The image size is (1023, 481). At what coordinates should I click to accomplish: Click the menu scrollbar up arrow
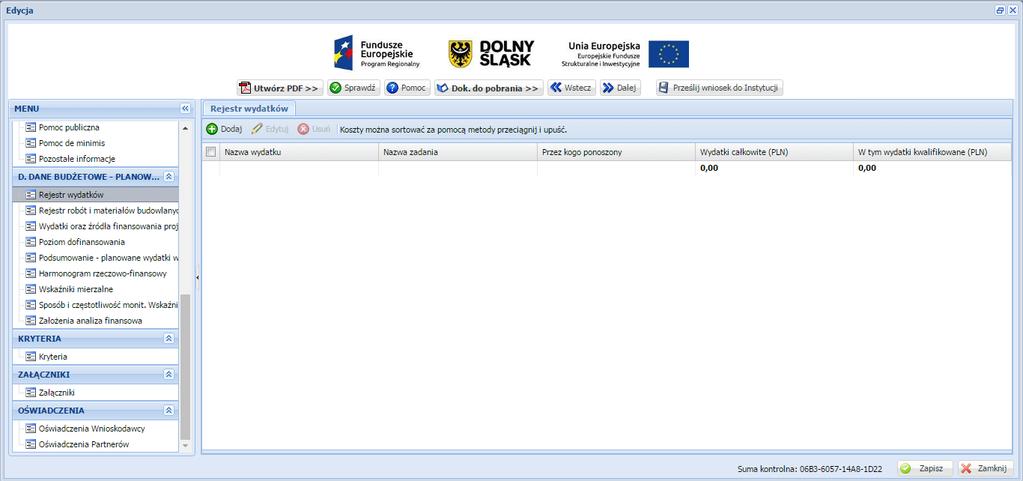185,127
